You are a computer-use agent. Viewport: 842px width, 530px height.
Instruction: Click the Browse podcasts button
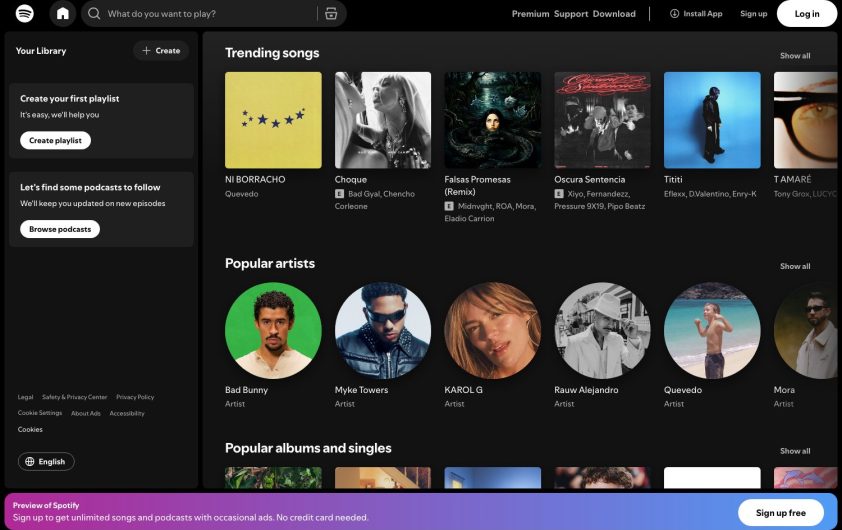coord(60,229)
